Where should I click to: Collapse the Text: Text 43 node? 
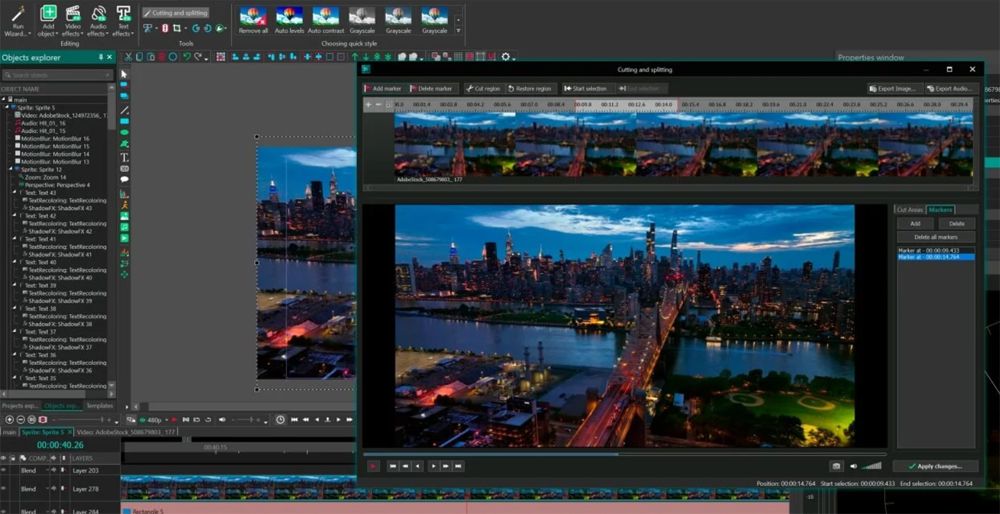[x=15, y=193]
